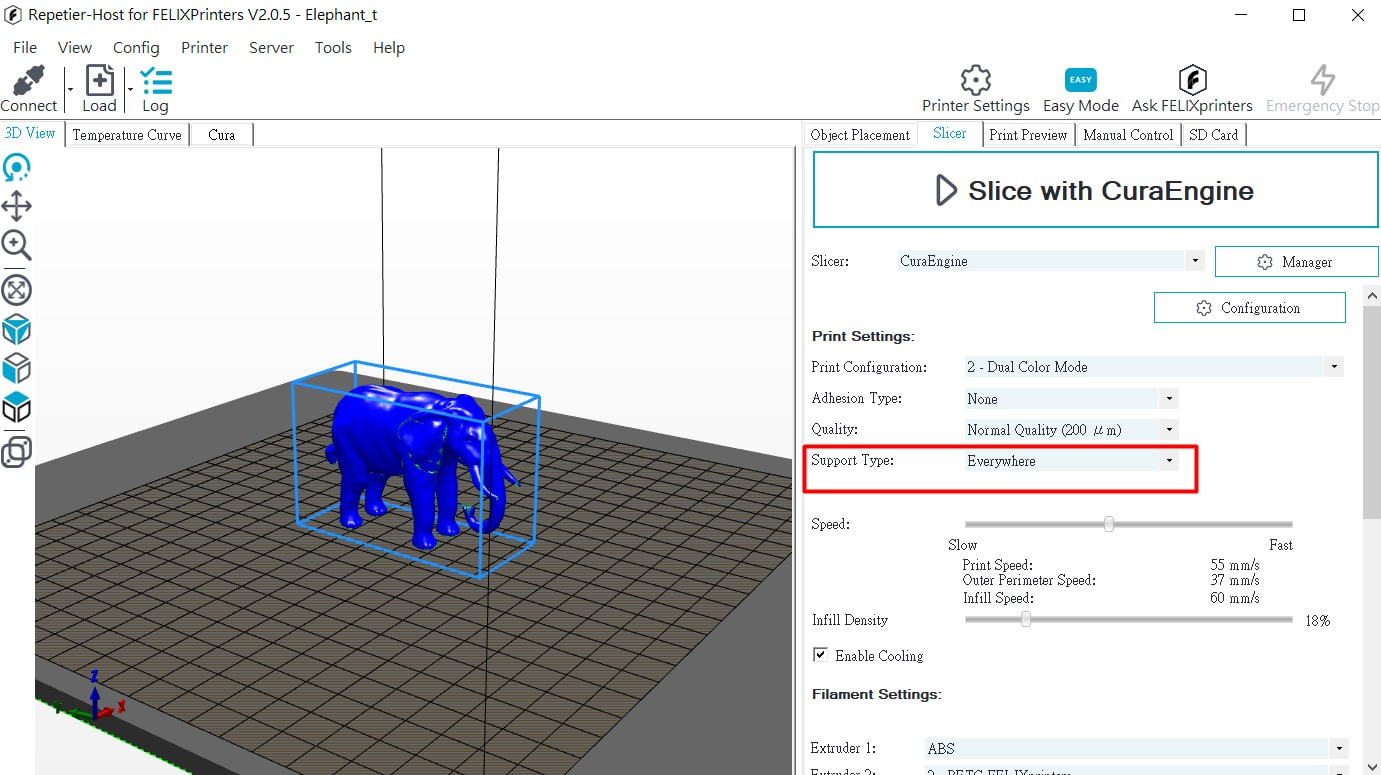This screenshot has height=775, width=1381.
Task: Open the View menu
Action: coord(75,48)
